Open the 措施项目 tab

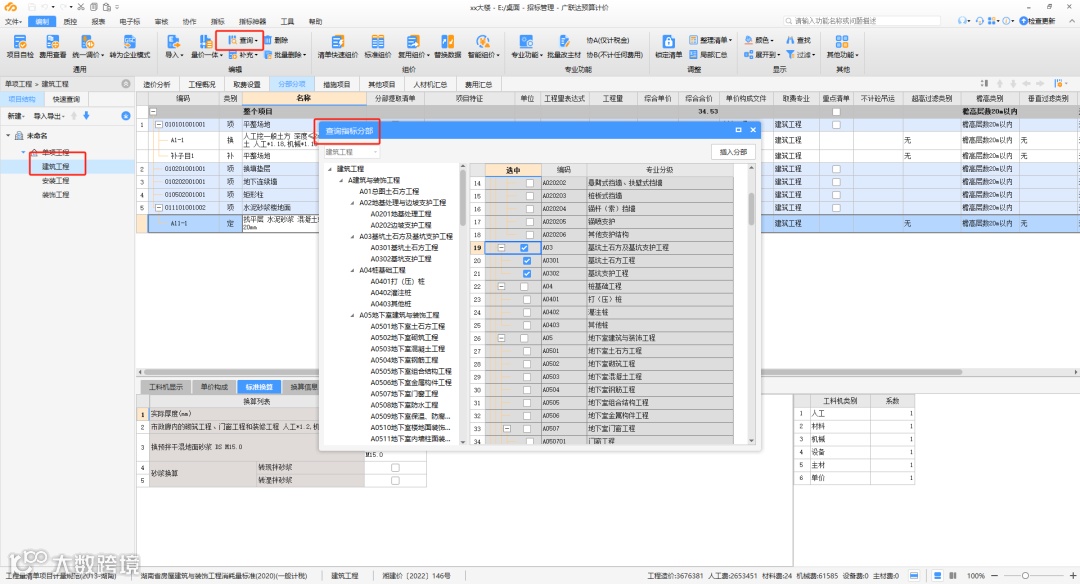pos(336,84)
